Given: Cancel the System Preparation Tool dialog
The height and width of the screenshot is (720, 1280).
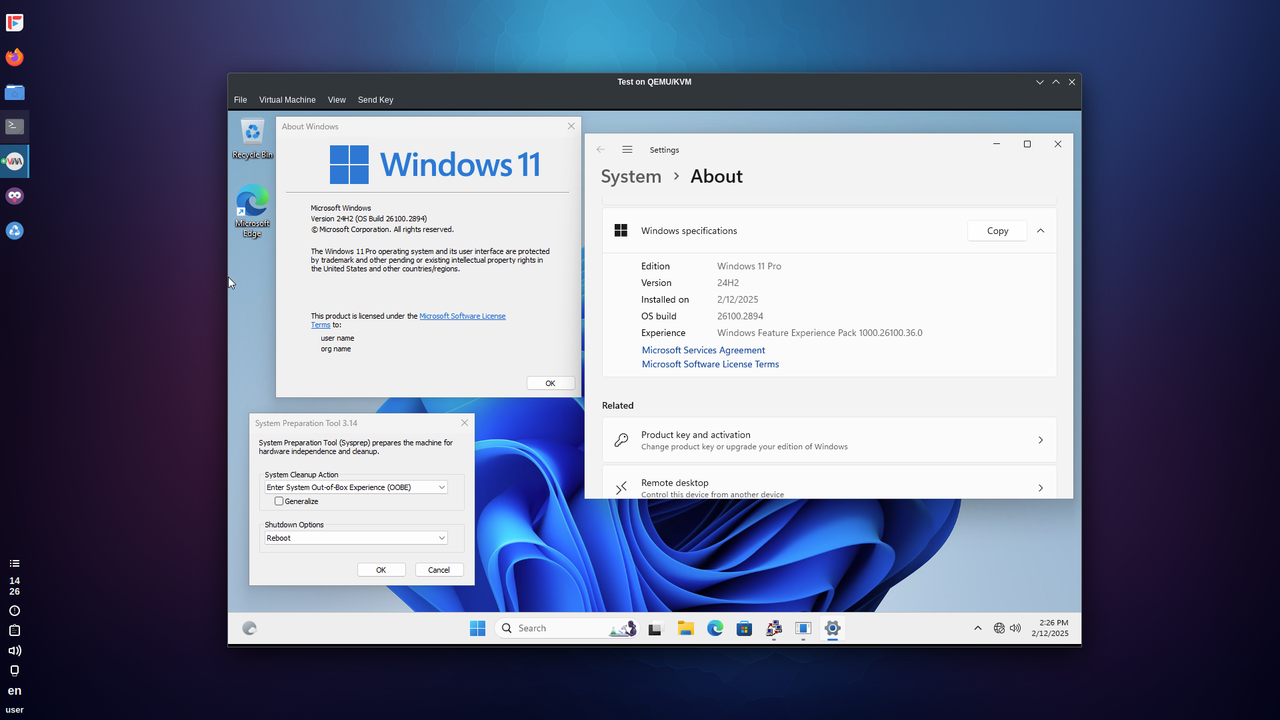Looking at the screenshot, I should pyautogui.click(x=439, y=570).
